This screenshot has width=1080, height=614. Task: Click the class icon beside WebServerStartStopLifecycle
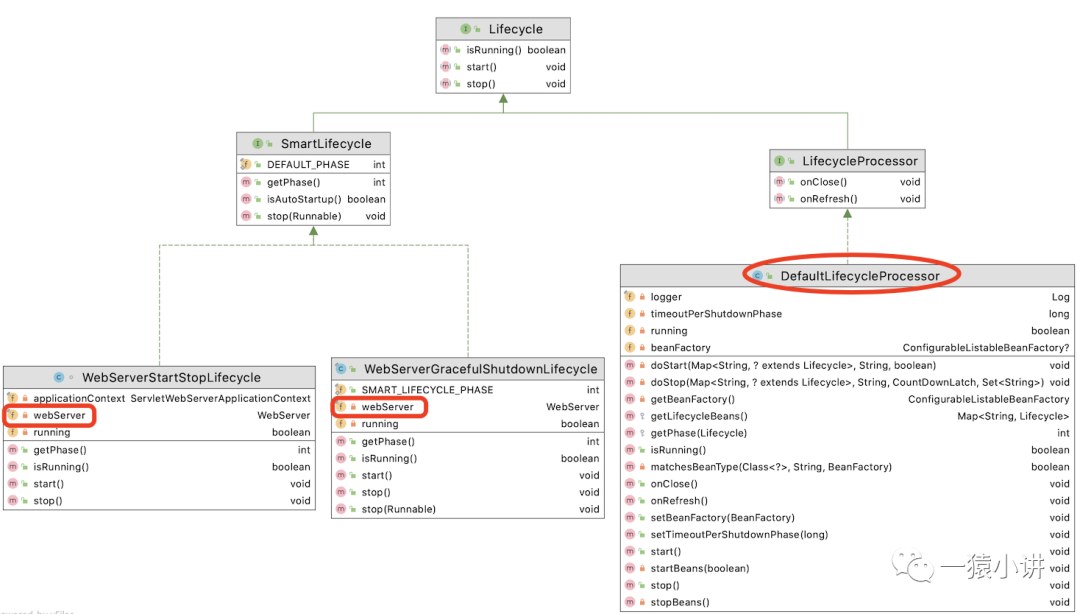[59, 377]
